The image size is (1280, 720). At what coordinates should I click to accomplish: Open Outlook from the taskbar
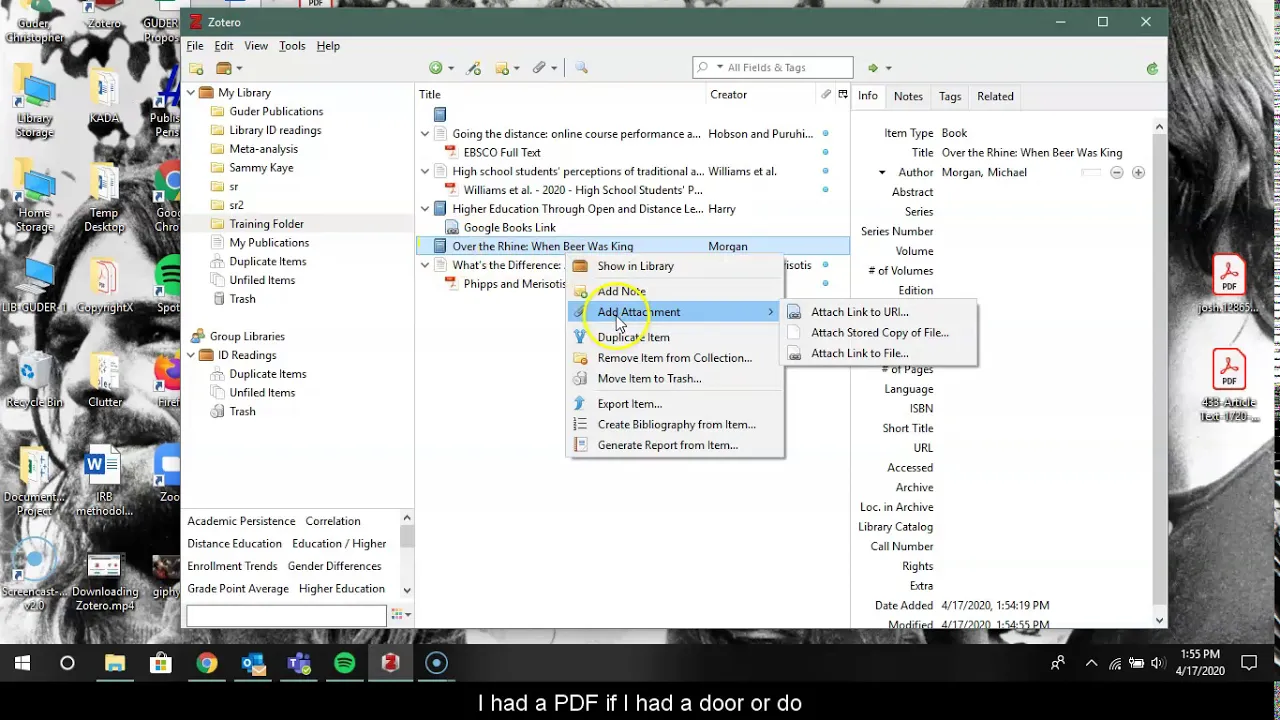253,663
